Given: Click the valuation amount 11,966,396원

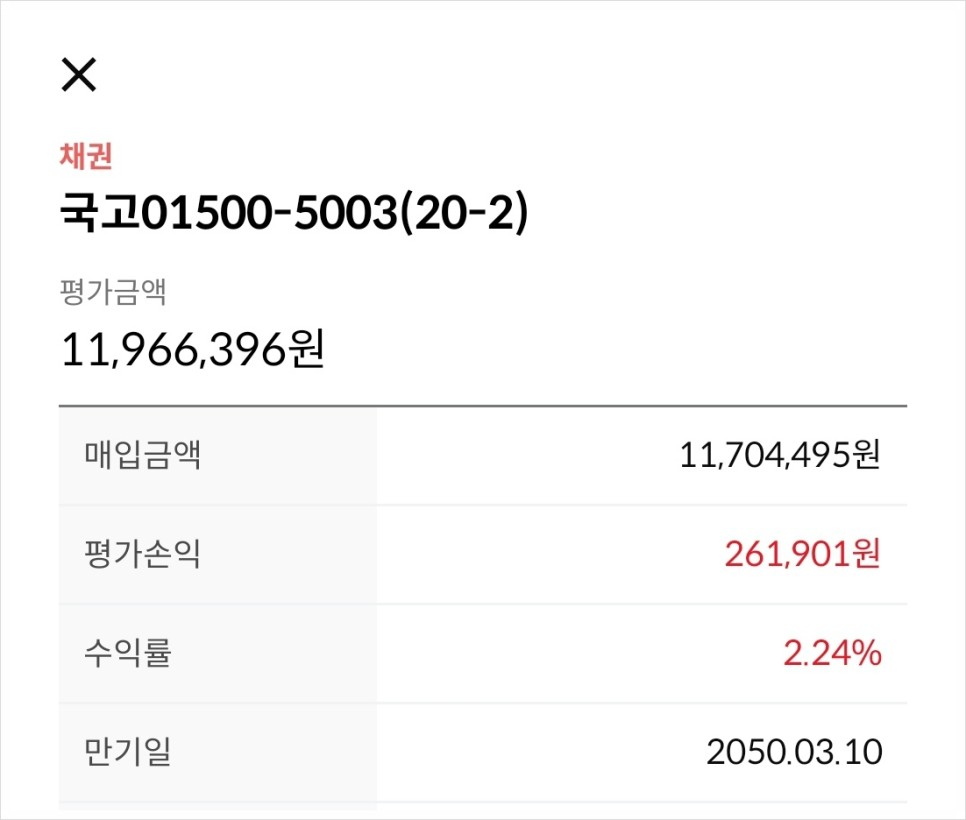Looking at the screenshot, I should [x=192, y=349].
